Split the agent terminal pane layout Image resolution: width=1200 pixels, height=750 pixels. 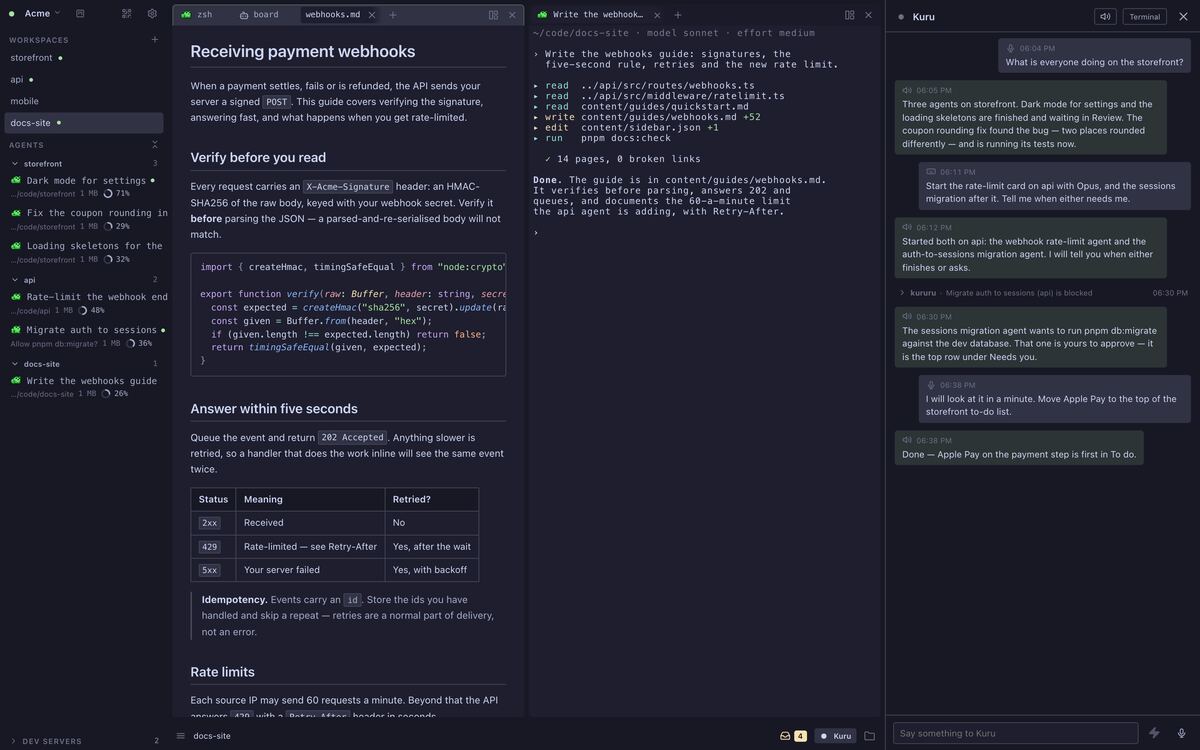tap(850, 15)
